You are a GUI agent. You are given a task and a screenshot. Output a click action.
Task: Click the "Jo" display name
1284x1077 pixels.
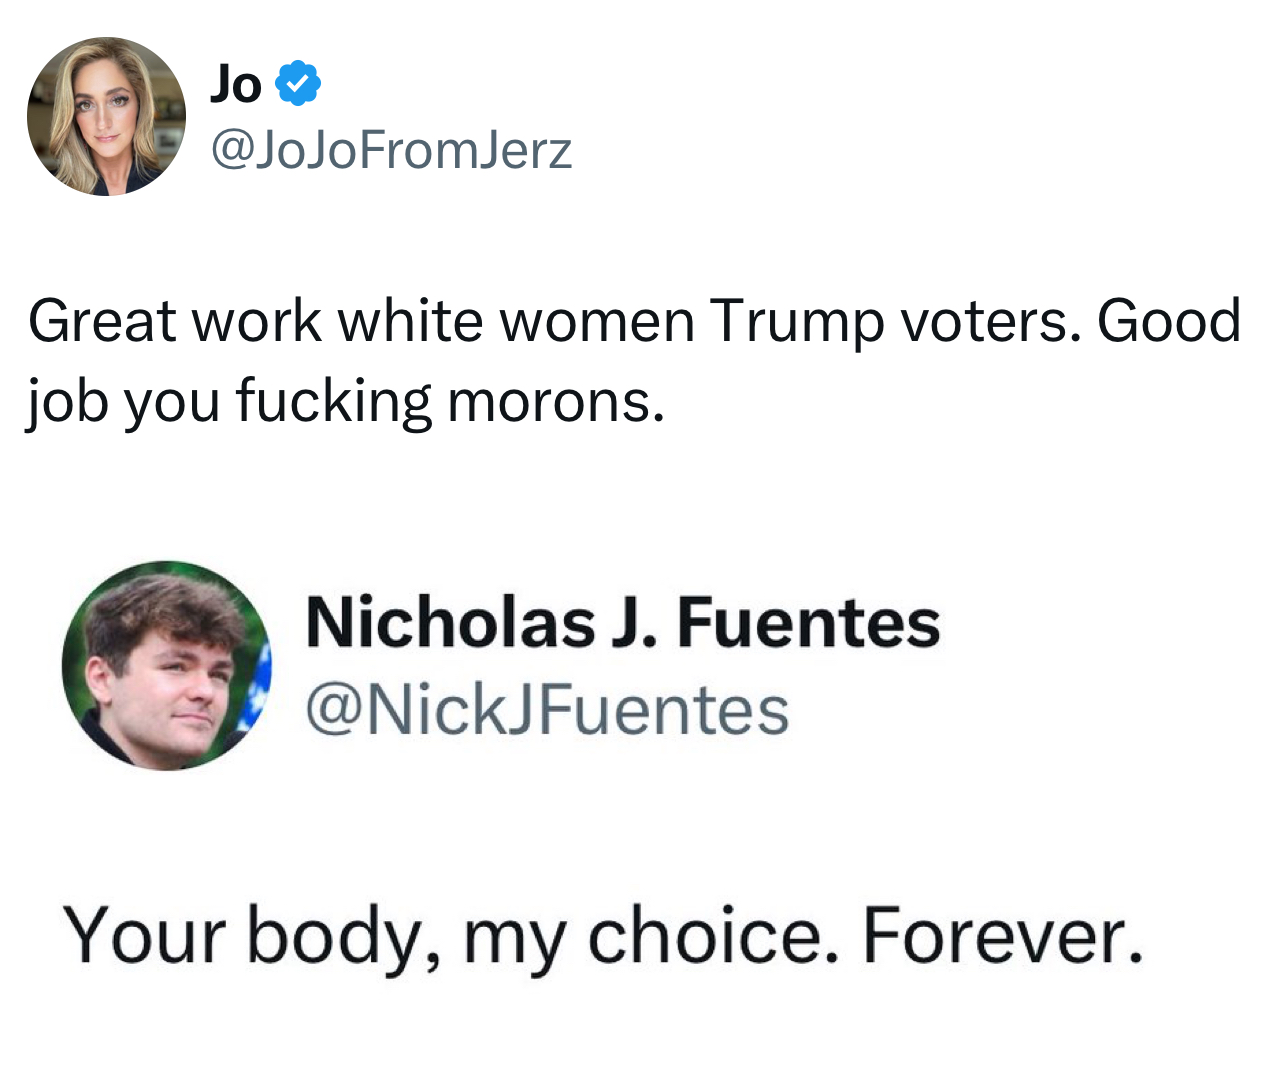(x=236, y=84)
